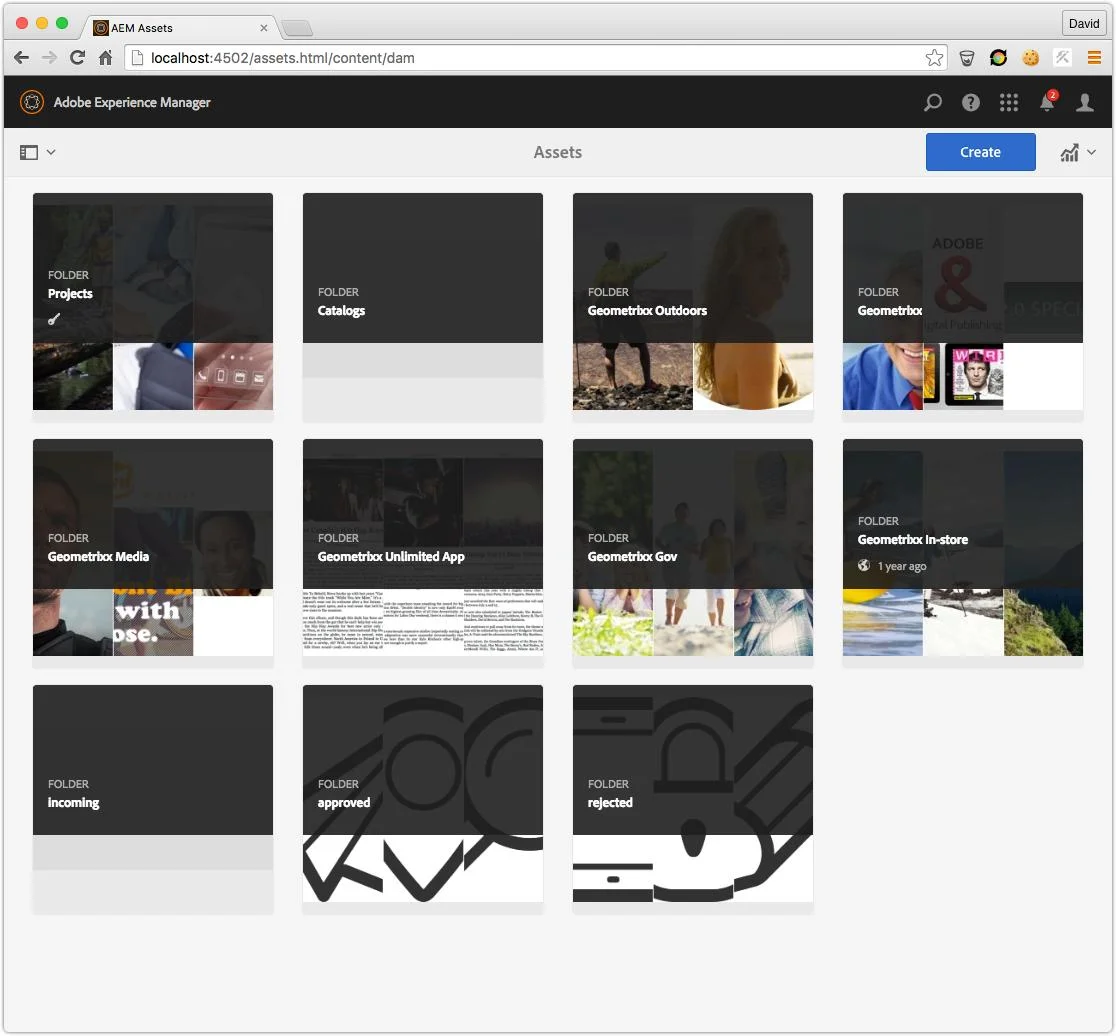Expand the rail selector chevron

click(x=51, y=152)
